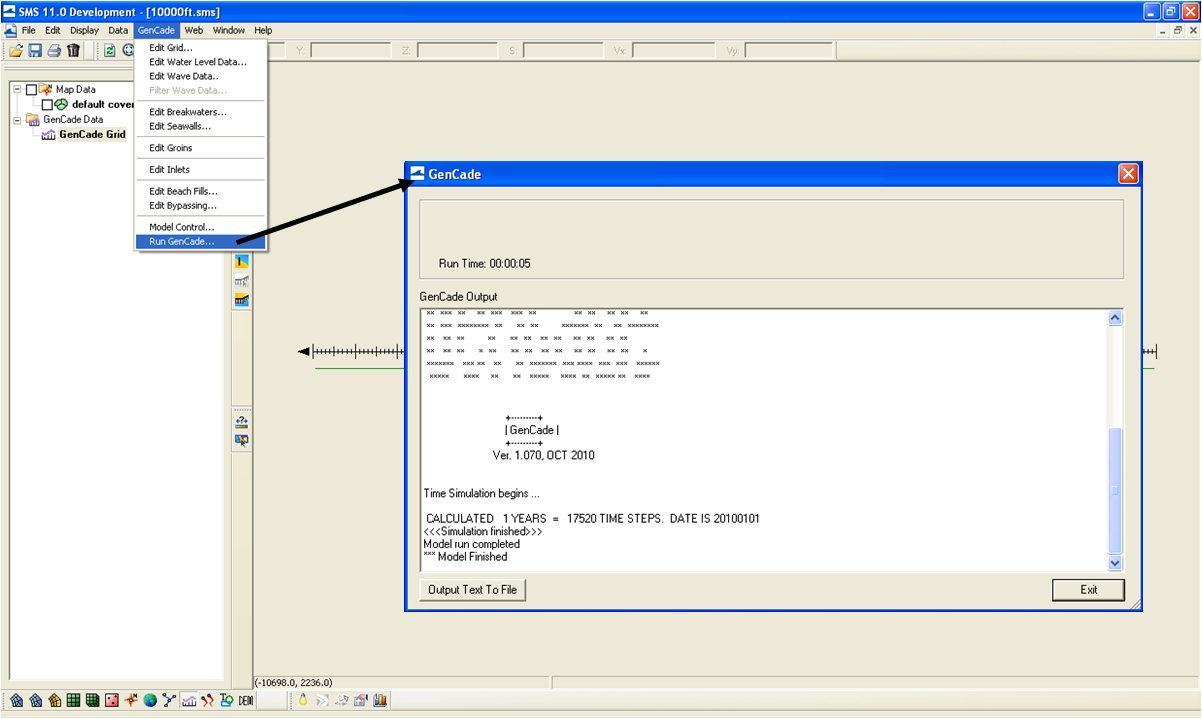The image size is (1202, 719).
Task: Select the blue node network module icon
Action: pyautogui.click(x=169, y=700)
